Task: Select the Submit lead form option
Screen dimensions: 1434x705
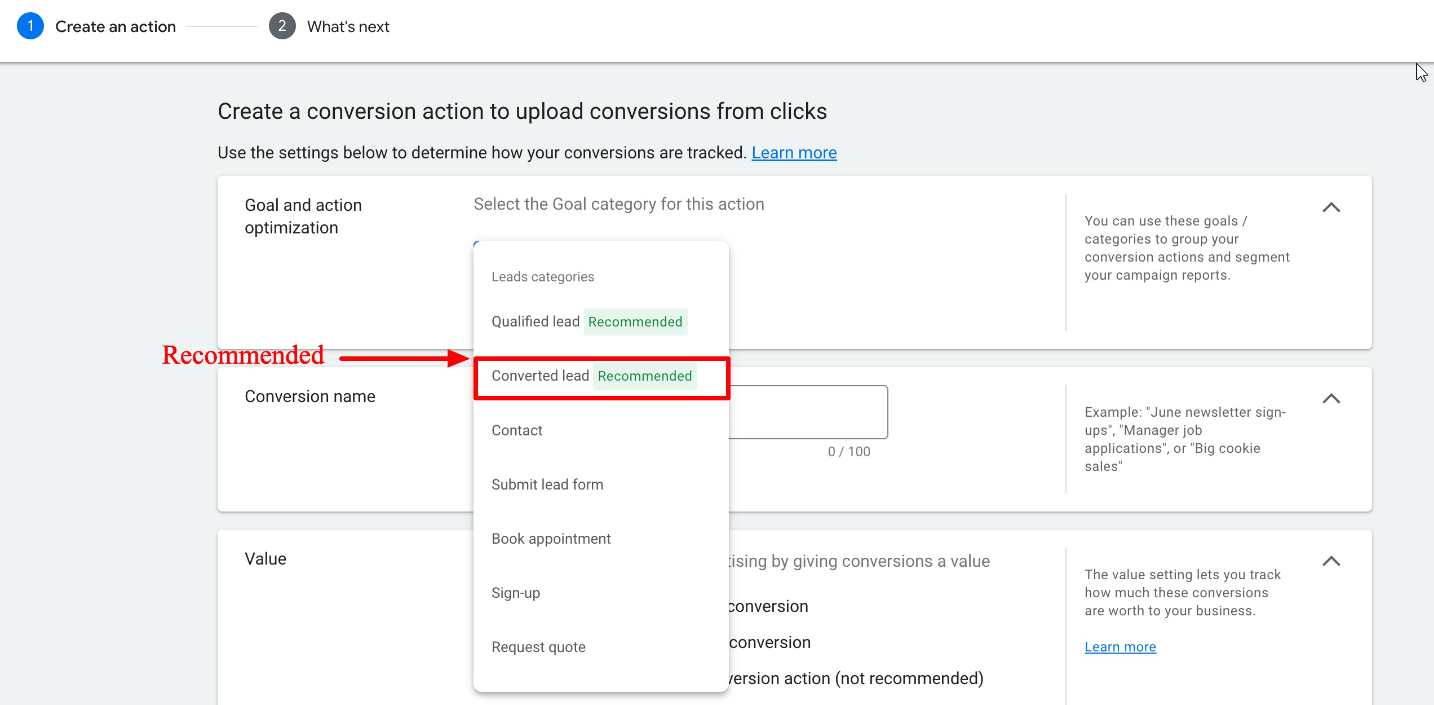Action: point(547,485)
